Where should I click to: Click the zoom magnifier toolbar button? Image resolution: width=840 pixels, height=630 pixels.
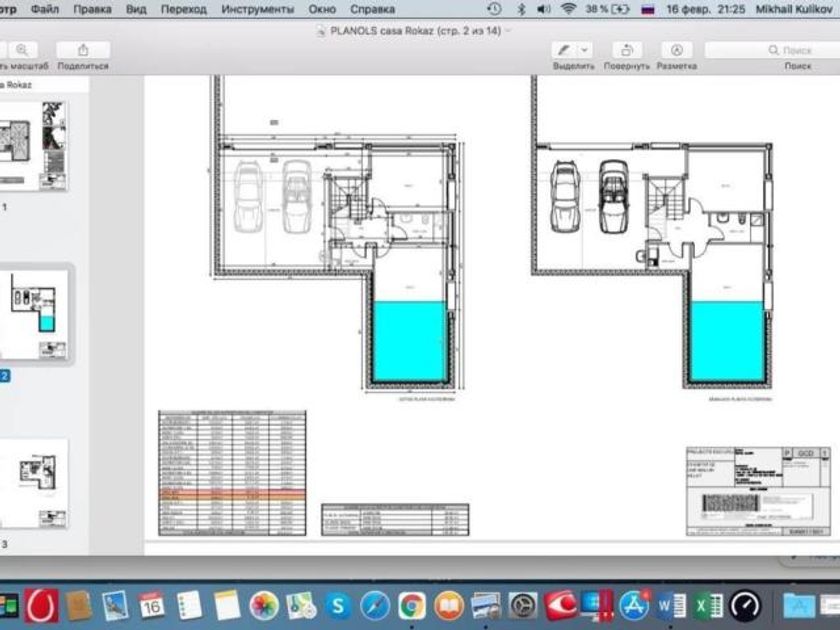click(22, 50)
